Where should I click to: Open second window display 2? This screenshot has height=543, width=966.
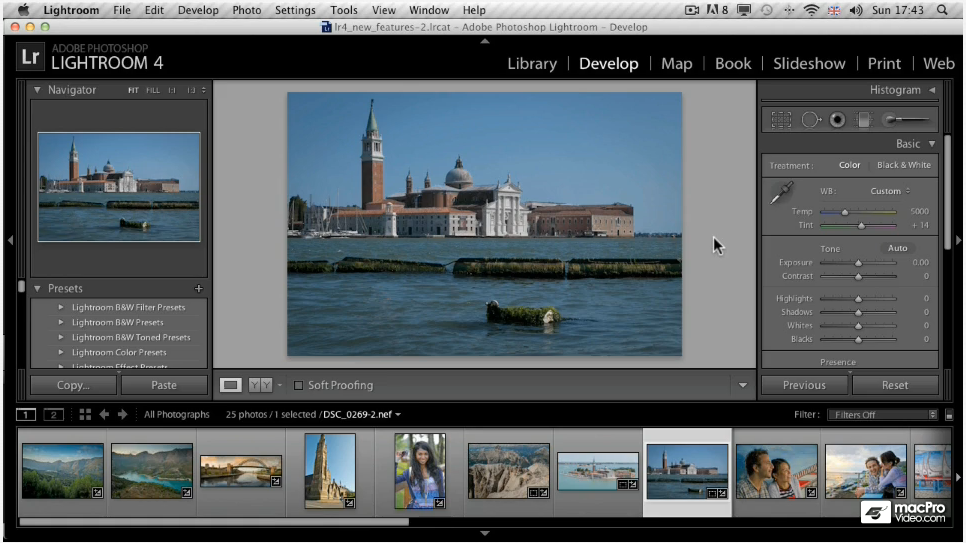pyautogui.click(x=54, y=414)
